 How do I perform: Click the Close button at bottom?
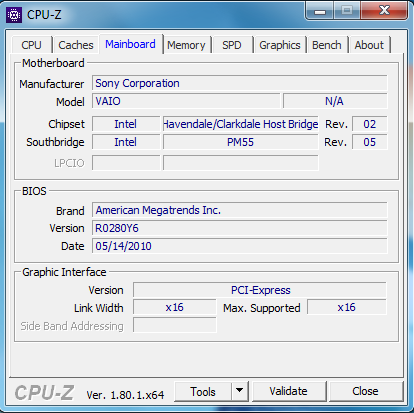point(366,391)
